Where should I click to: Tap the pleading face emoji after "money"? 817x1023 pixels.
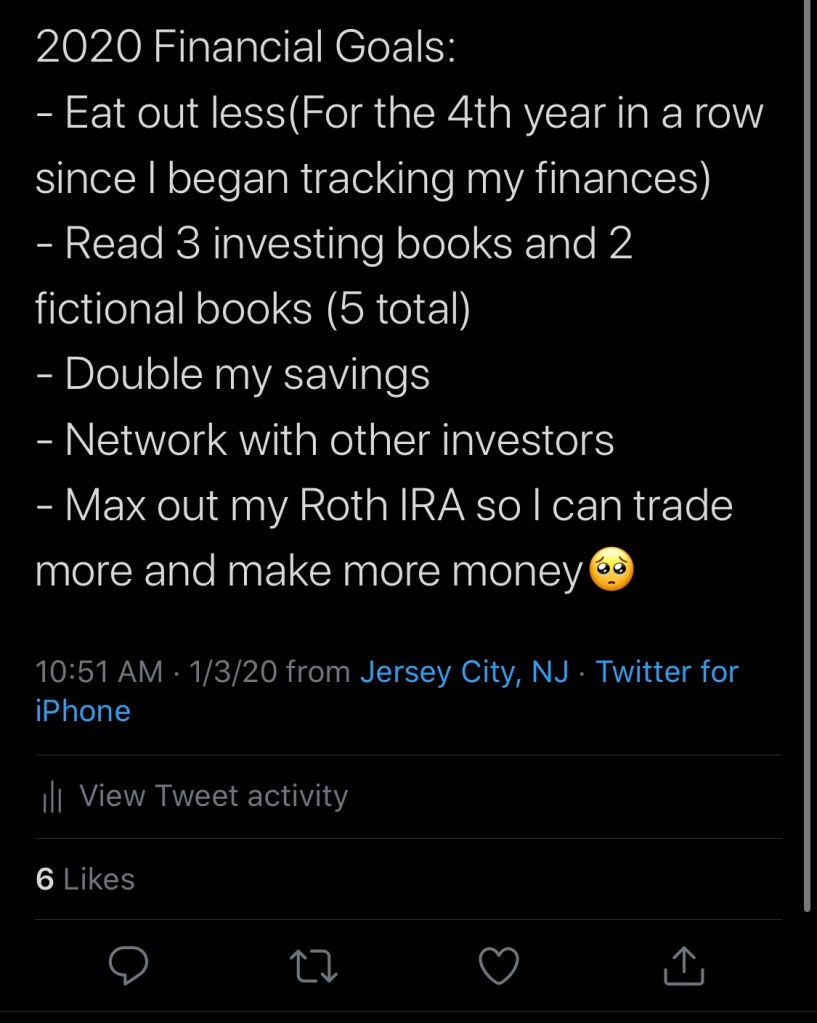[x=612, y=571]
